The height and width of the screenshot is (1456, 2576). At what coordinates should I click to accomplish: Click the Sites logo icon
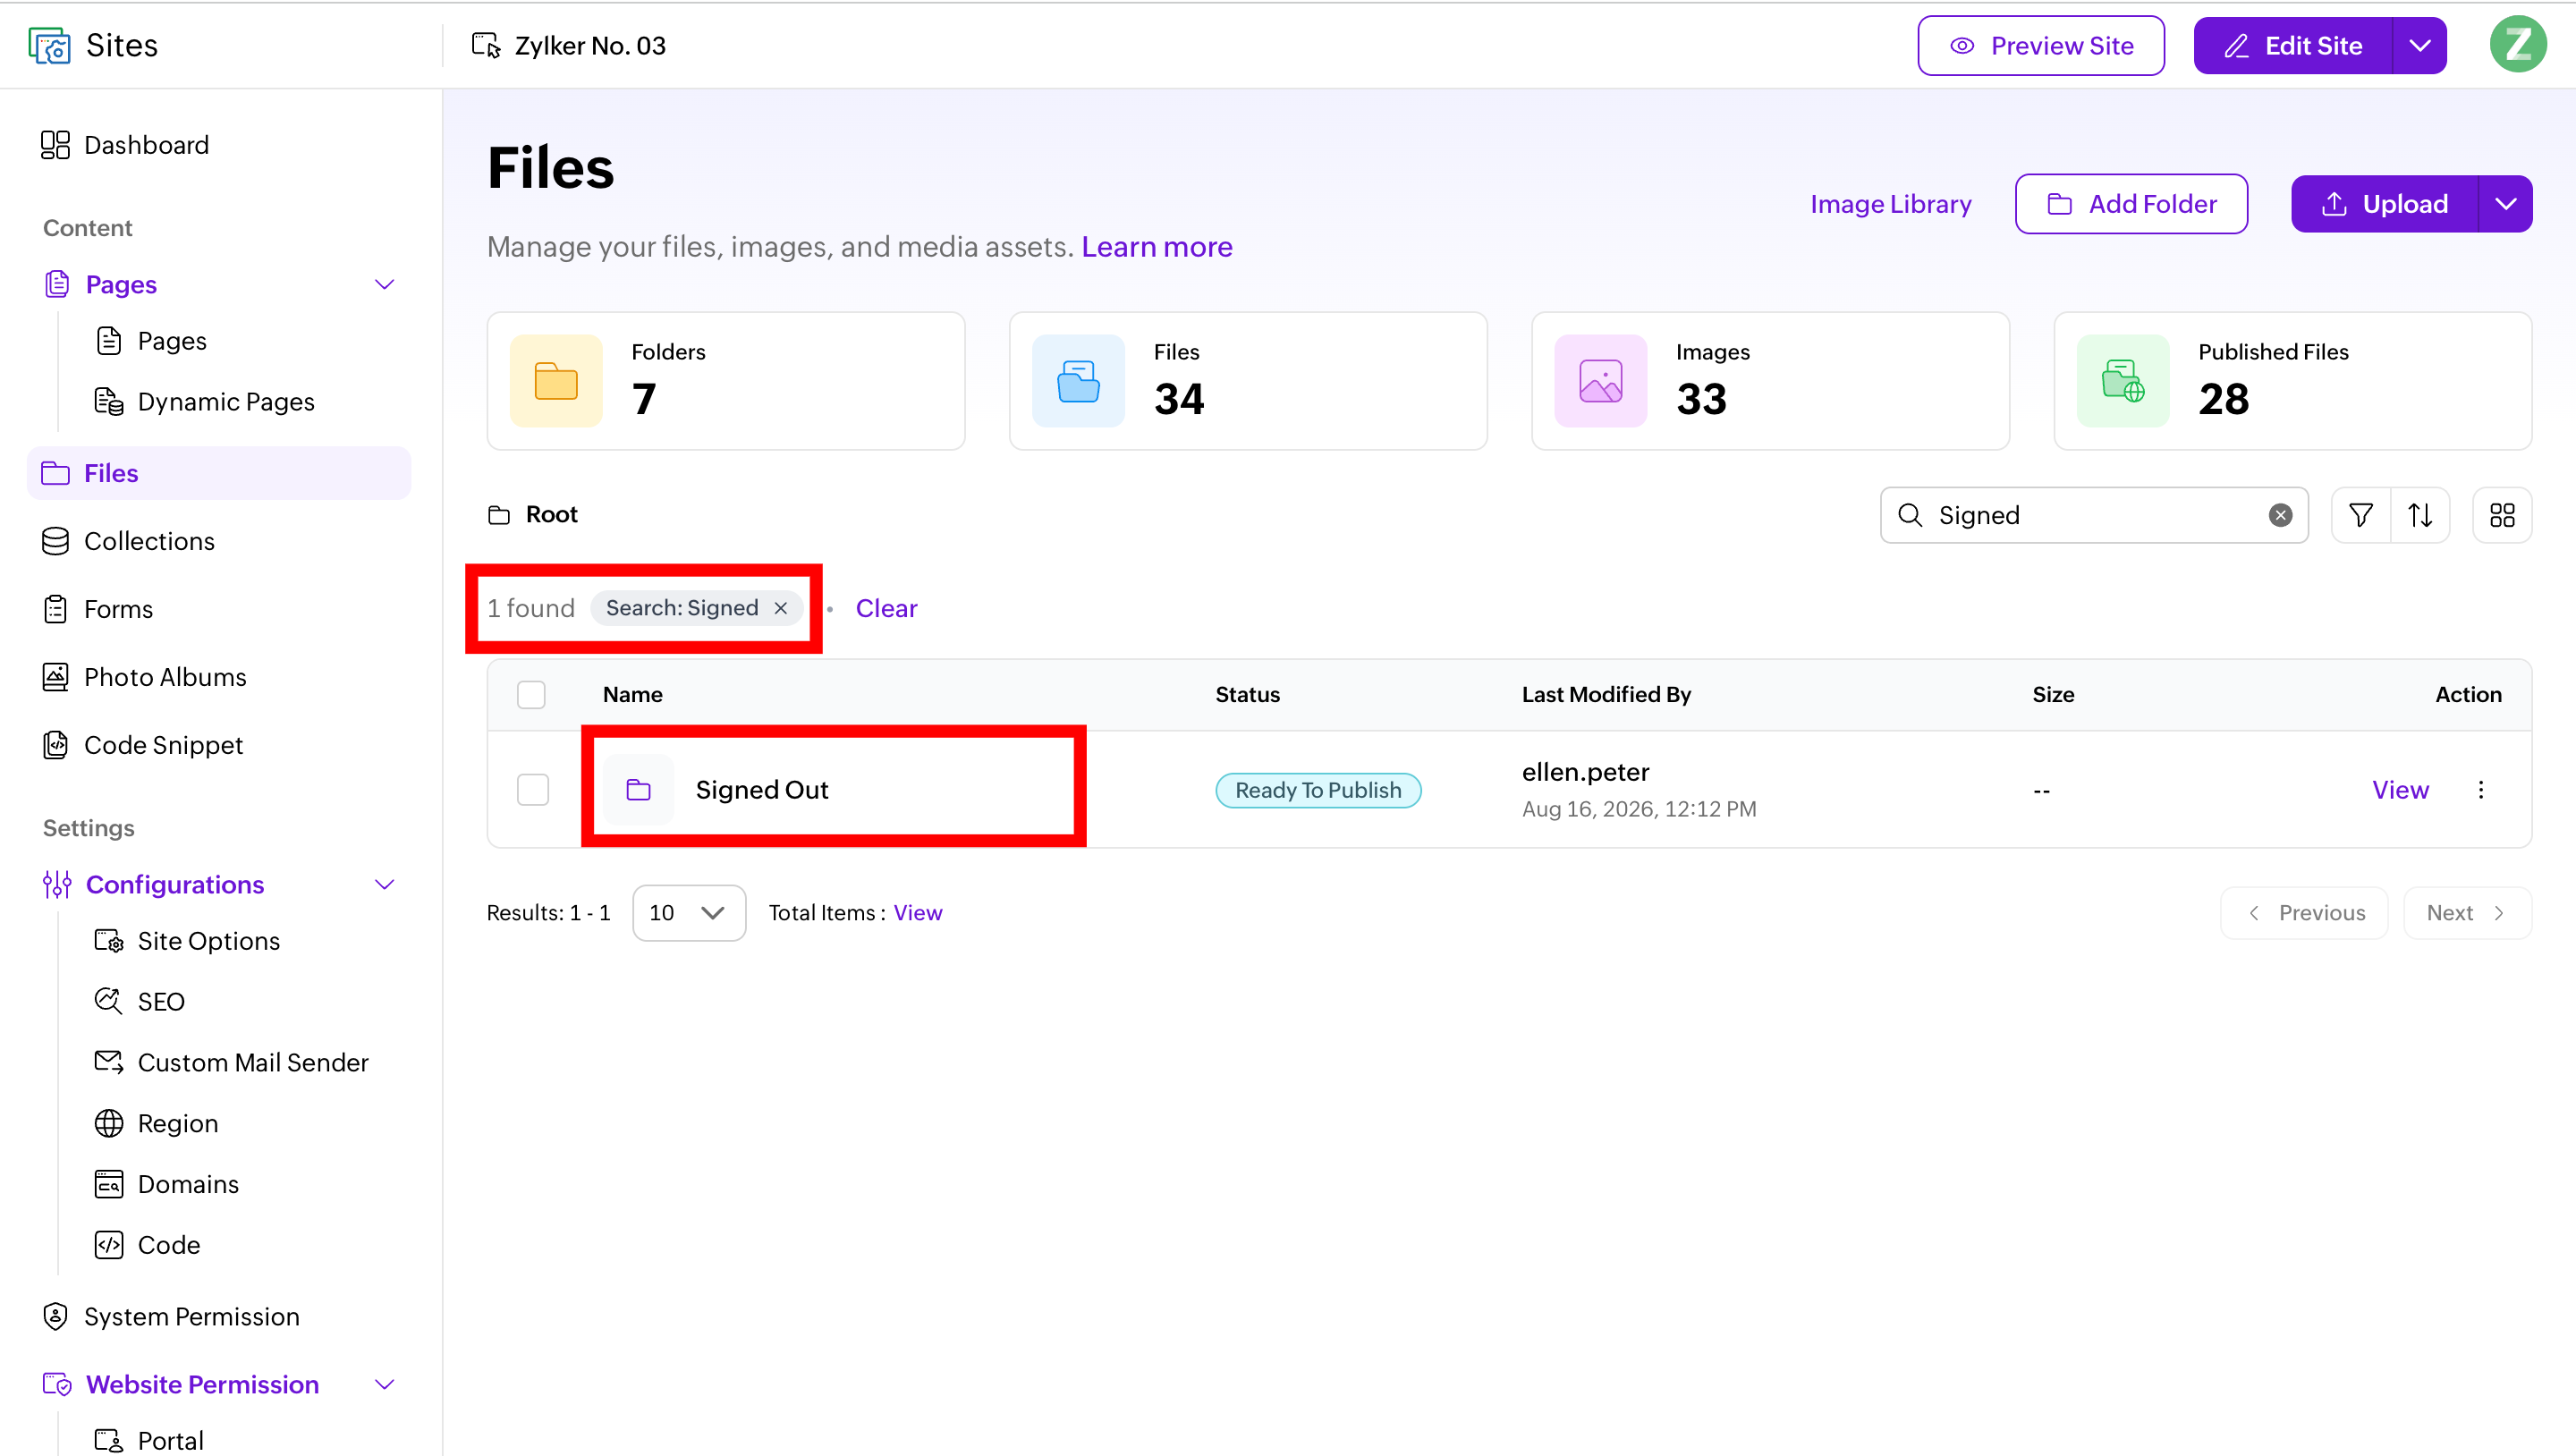click(49, 45)
